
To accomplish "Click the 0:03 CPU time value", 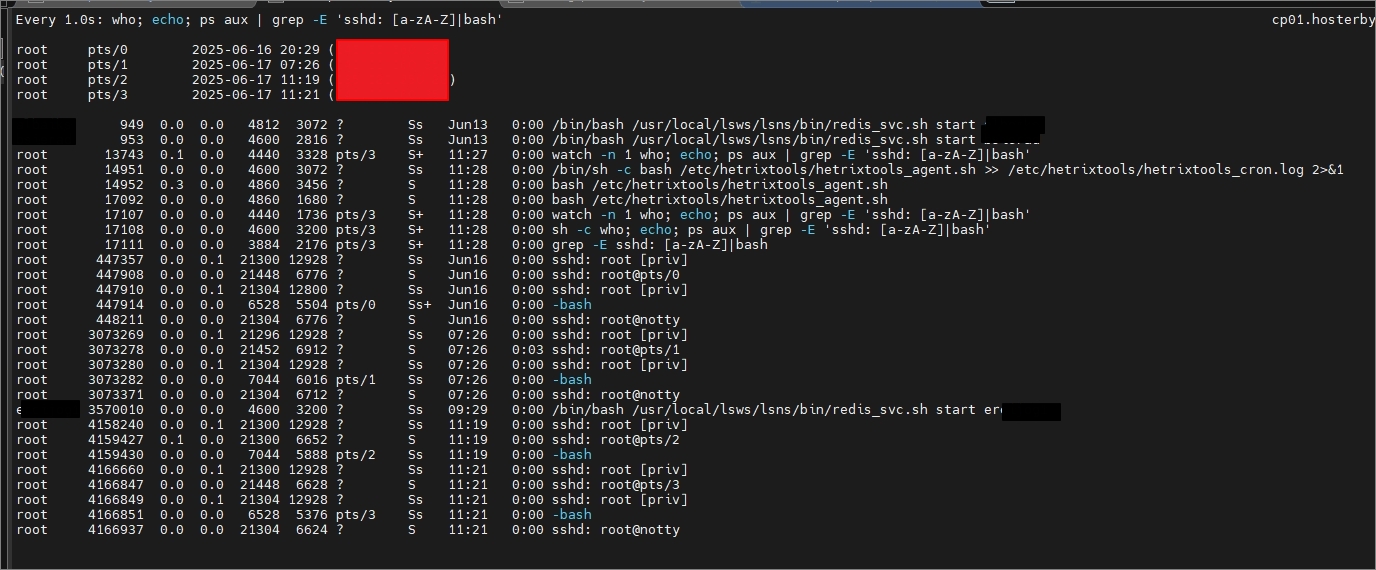I will (527, 350).
